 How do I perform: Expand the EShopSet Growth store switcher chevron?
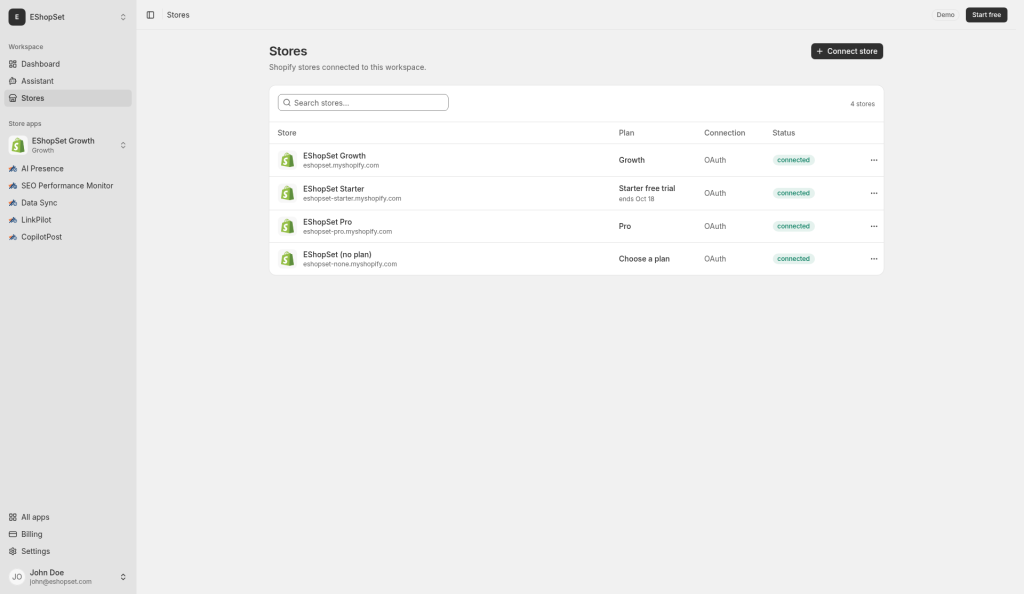(x=123, y=145)
